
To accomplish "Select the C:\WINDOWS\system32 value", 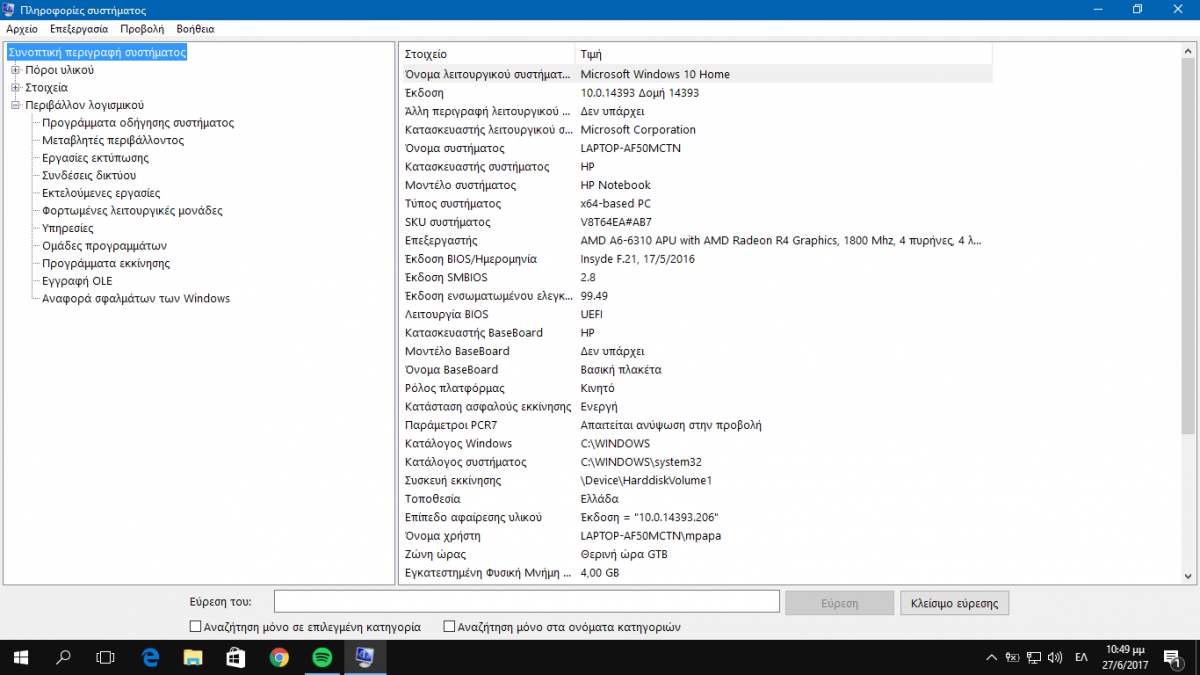I will pos(641,462).
